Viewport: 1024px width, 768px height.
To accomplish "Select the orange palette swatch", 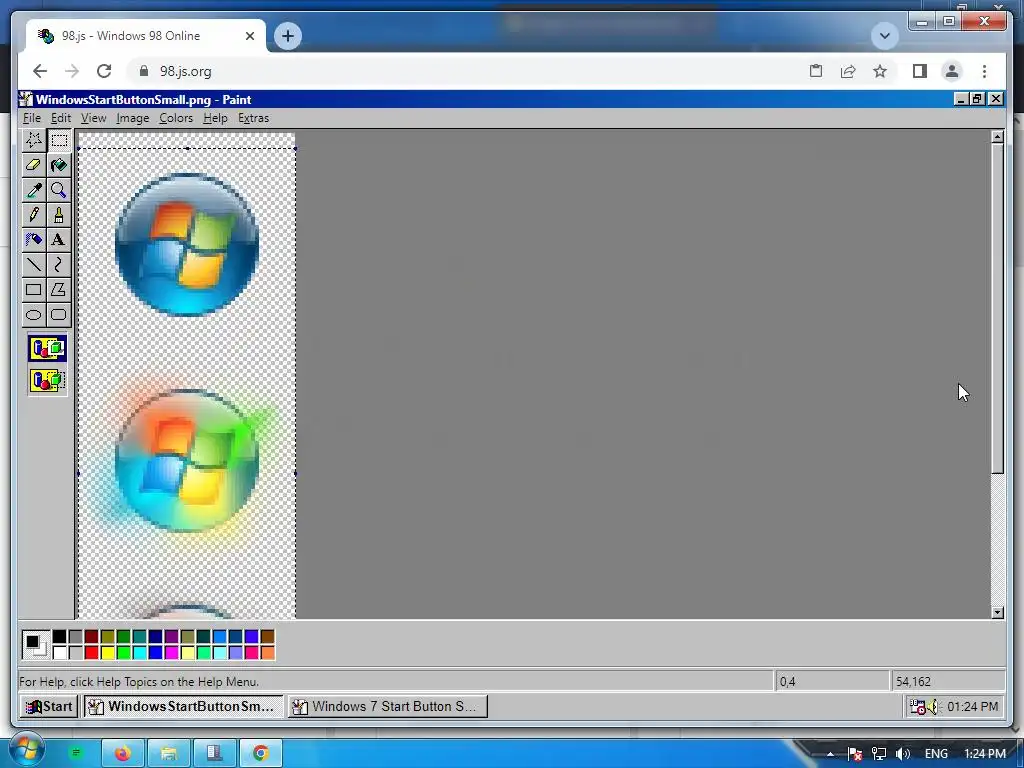I will 267,652.
